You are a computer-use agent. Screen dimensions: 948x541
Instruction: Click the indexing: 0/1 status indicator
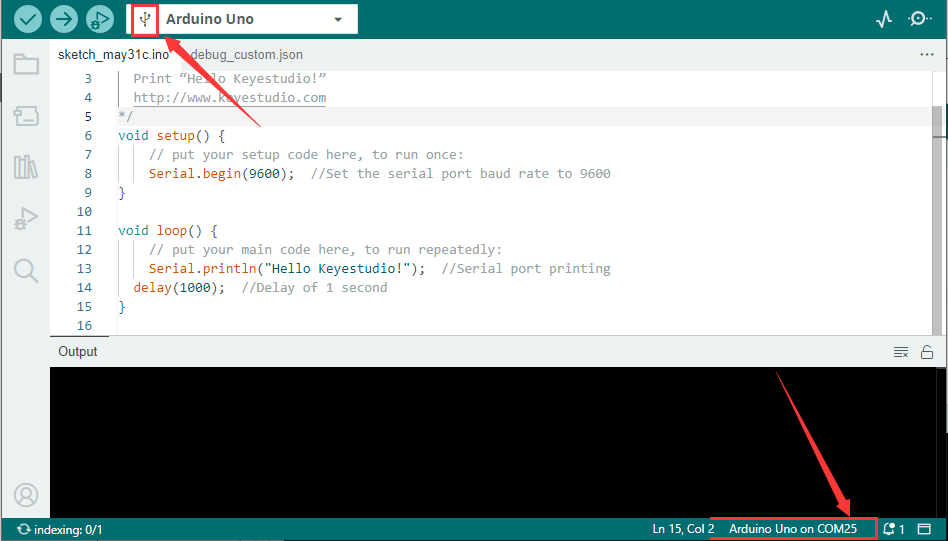coord(59,530)
